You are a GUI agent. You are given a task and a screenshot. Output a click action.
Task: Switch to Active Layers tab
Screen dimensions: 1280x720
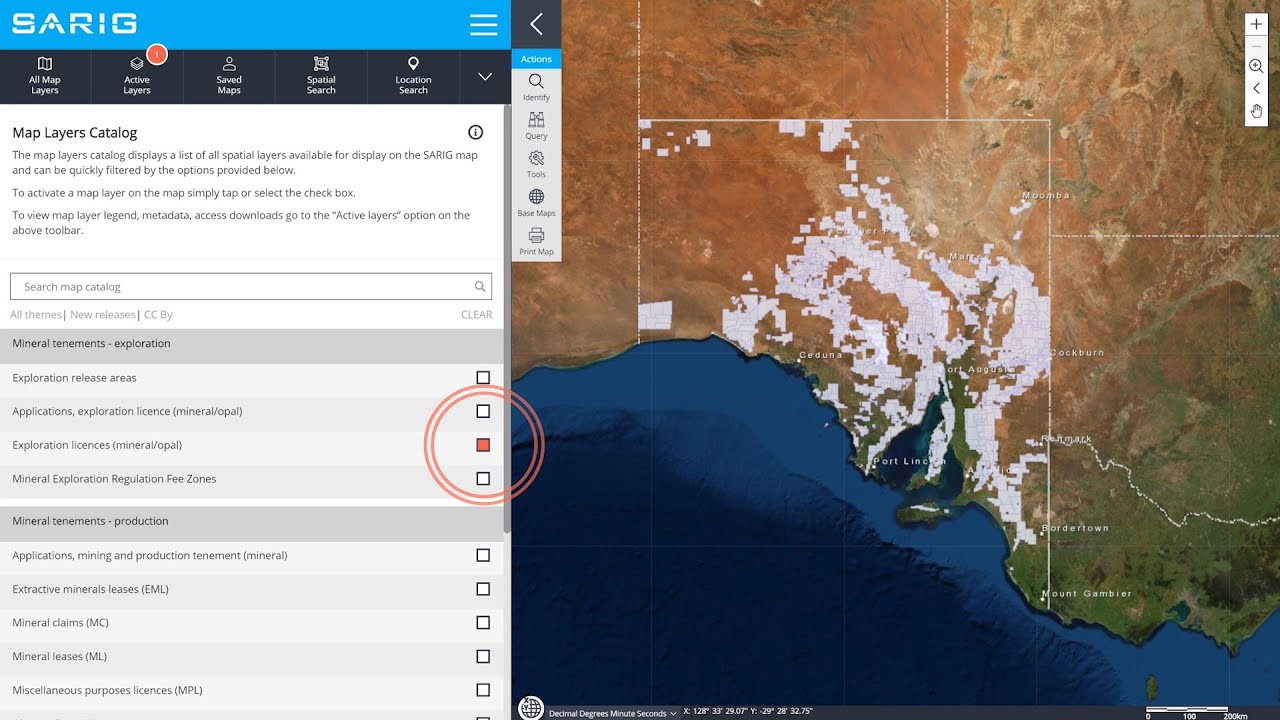pos(137,77)
